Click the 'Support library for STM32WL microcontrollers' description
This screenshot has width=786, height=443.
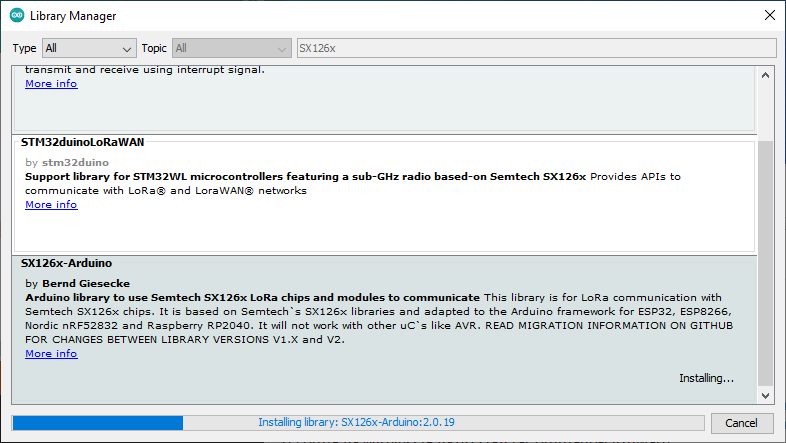coord(305,176)
